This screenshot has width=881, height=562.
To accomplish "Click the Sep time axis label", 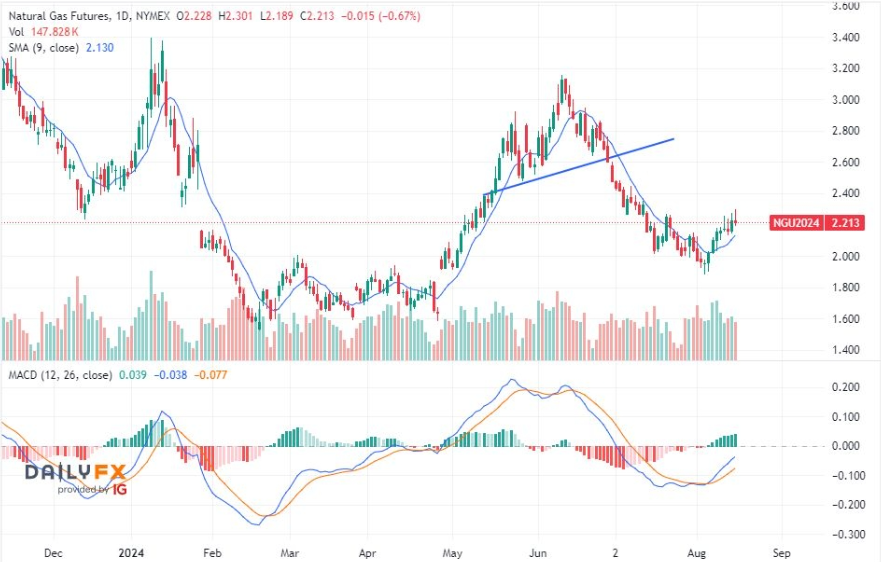I will [x=782, y=553].
